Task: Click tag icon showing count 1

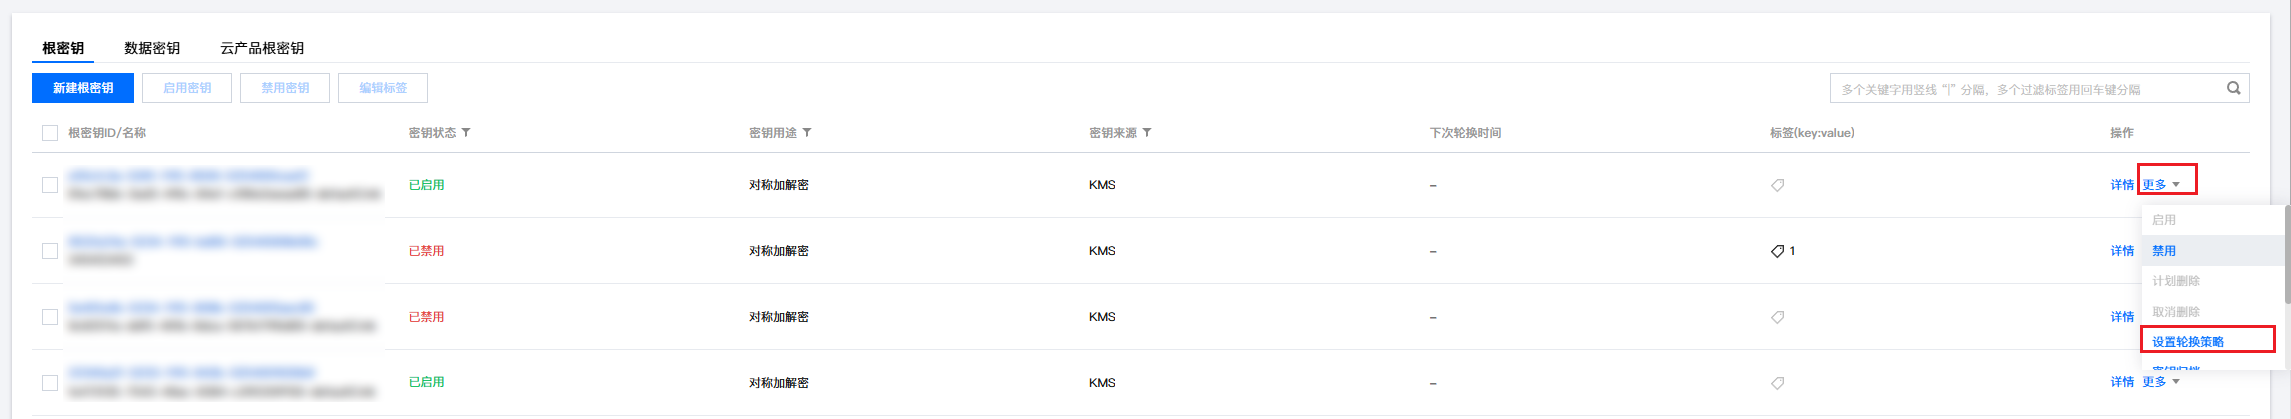Action: coord(1777,251)
